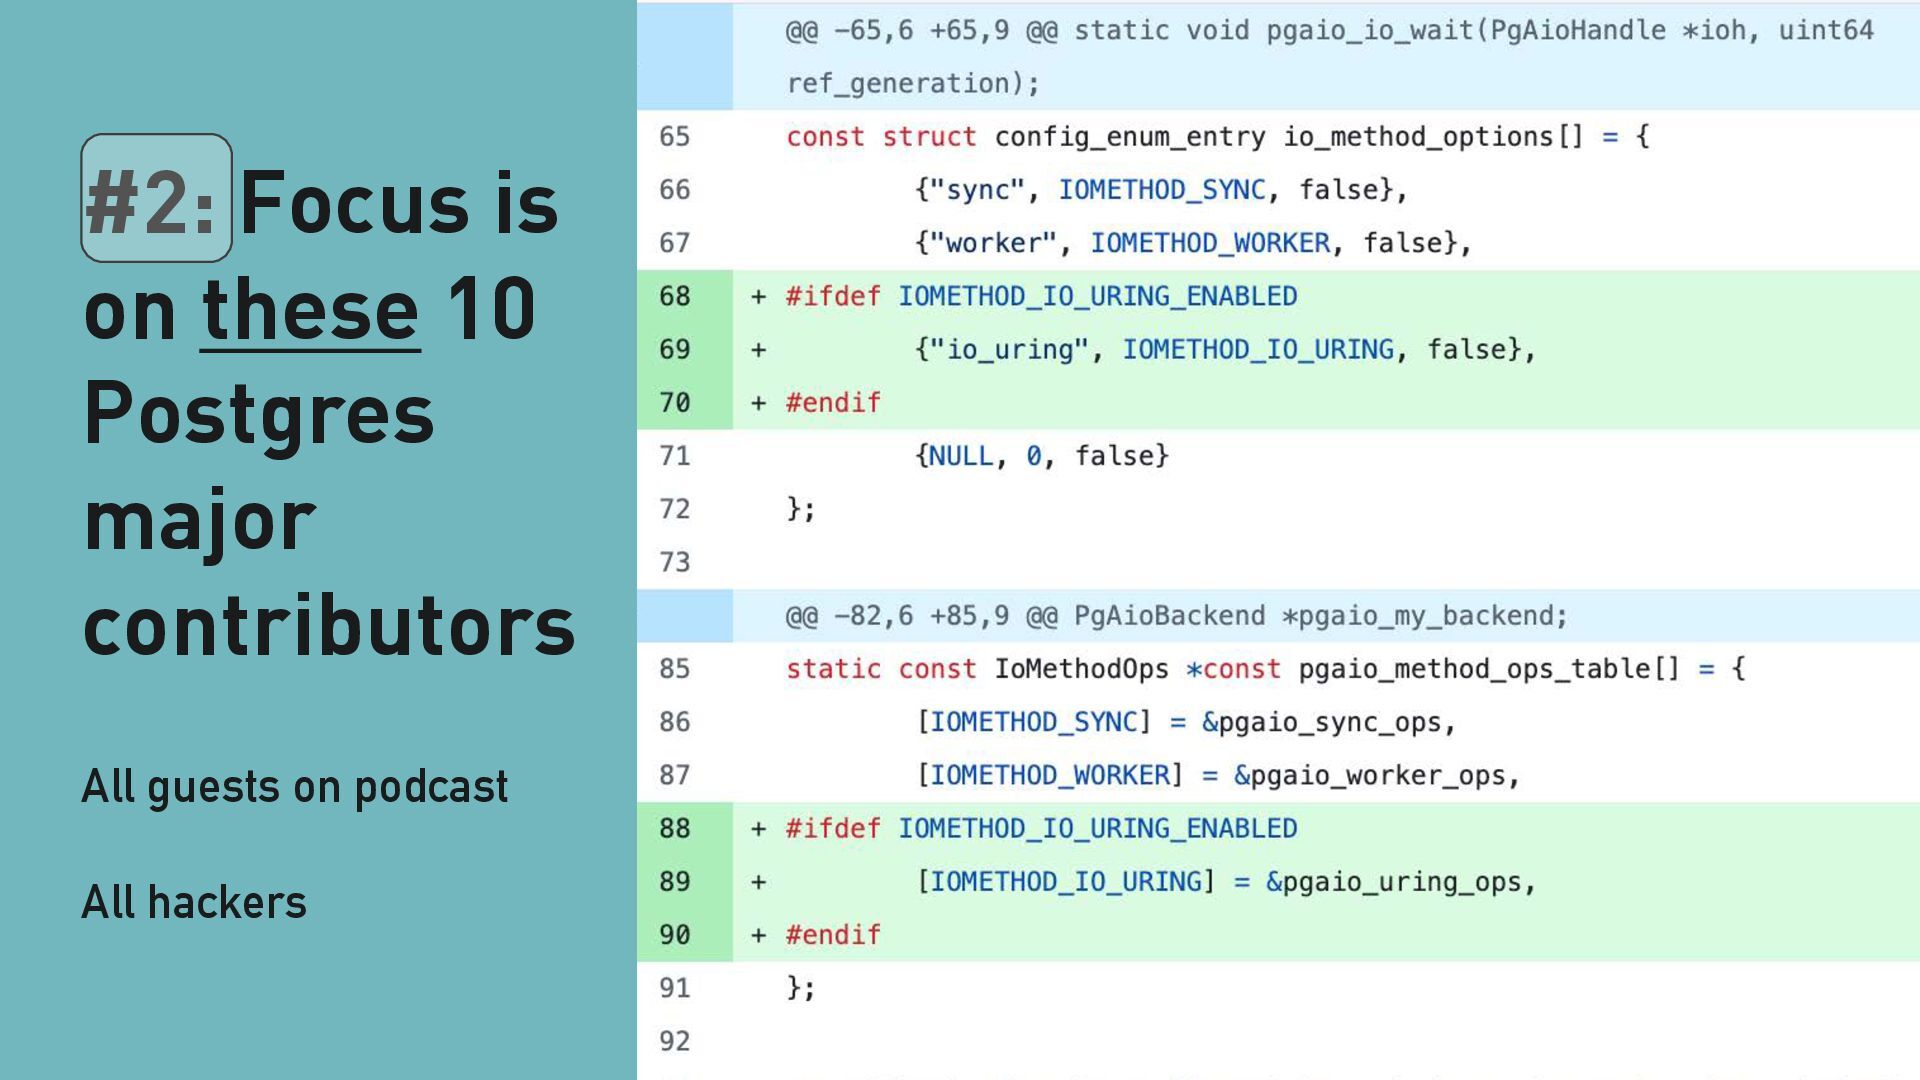This screenshot has width=1920, height=1080.
Task: Click the IOMETHOD_SYNC constant on line 66
Action: 1162,190
